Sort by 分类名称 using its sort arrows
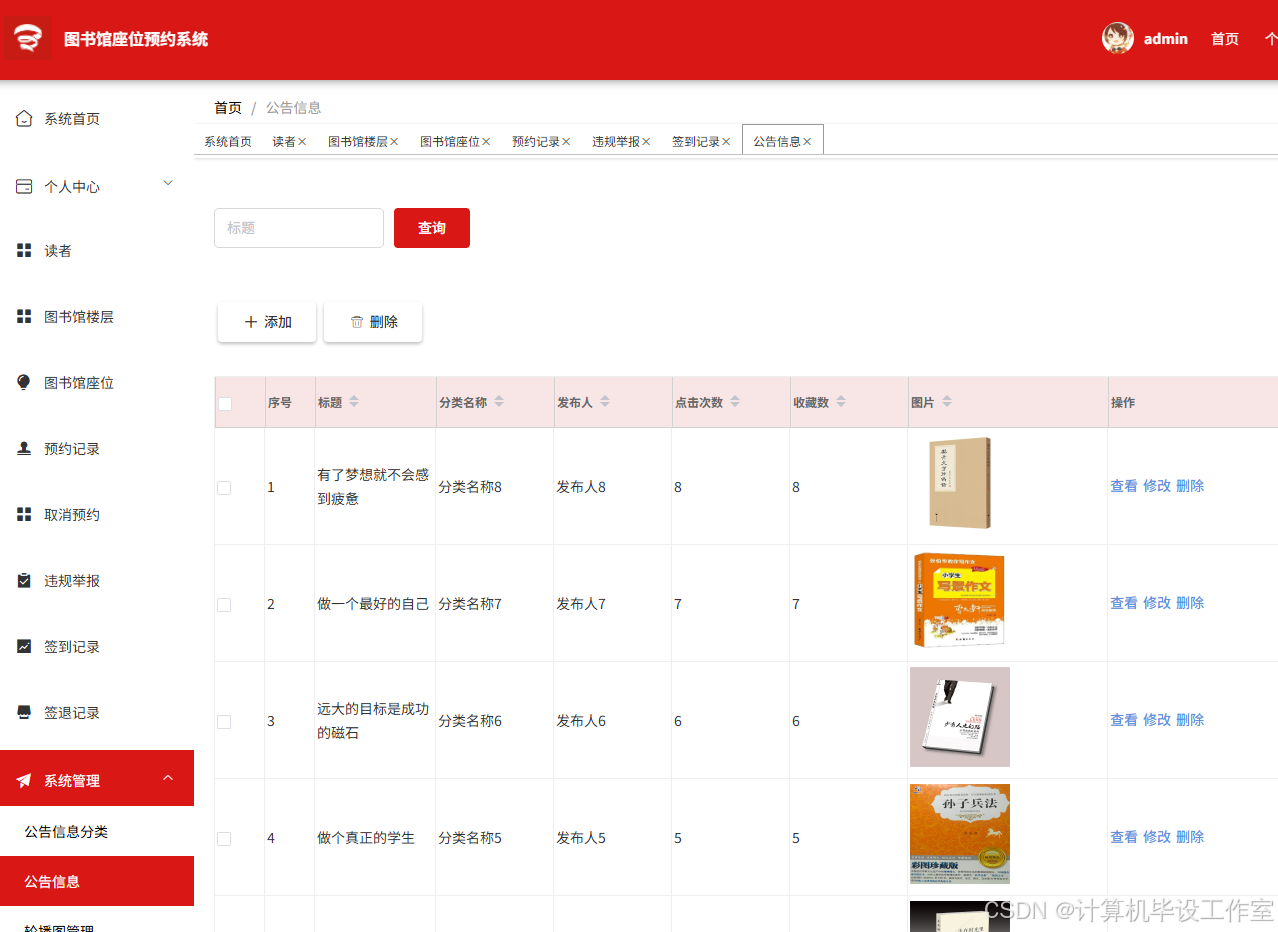Image resolution: width=1278 pixels, height=932 pixels. 499,402
